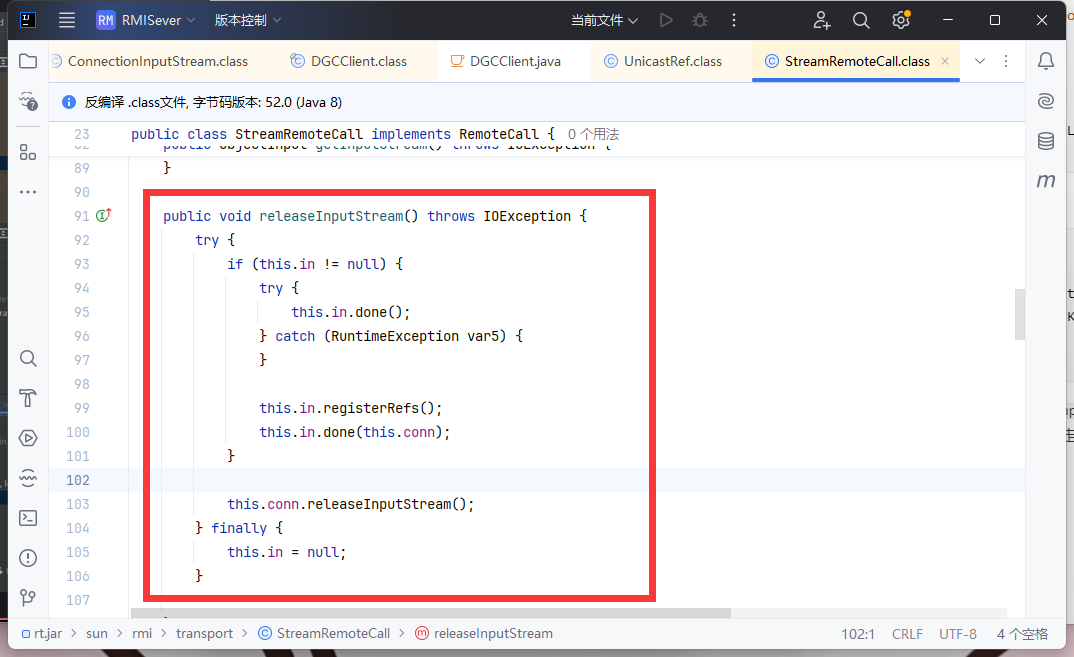Viewport: 1074px width, 657px height.
Task: Click the implements gutter icon on line 91
Action: (103, 216)
